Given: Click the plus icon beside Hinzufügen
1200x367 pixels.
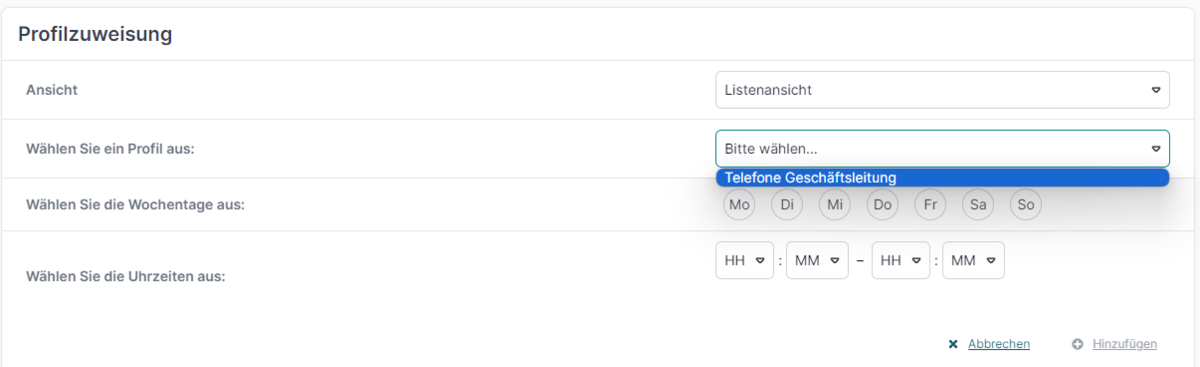Looking at the screenshot, I should [1077, 344].
